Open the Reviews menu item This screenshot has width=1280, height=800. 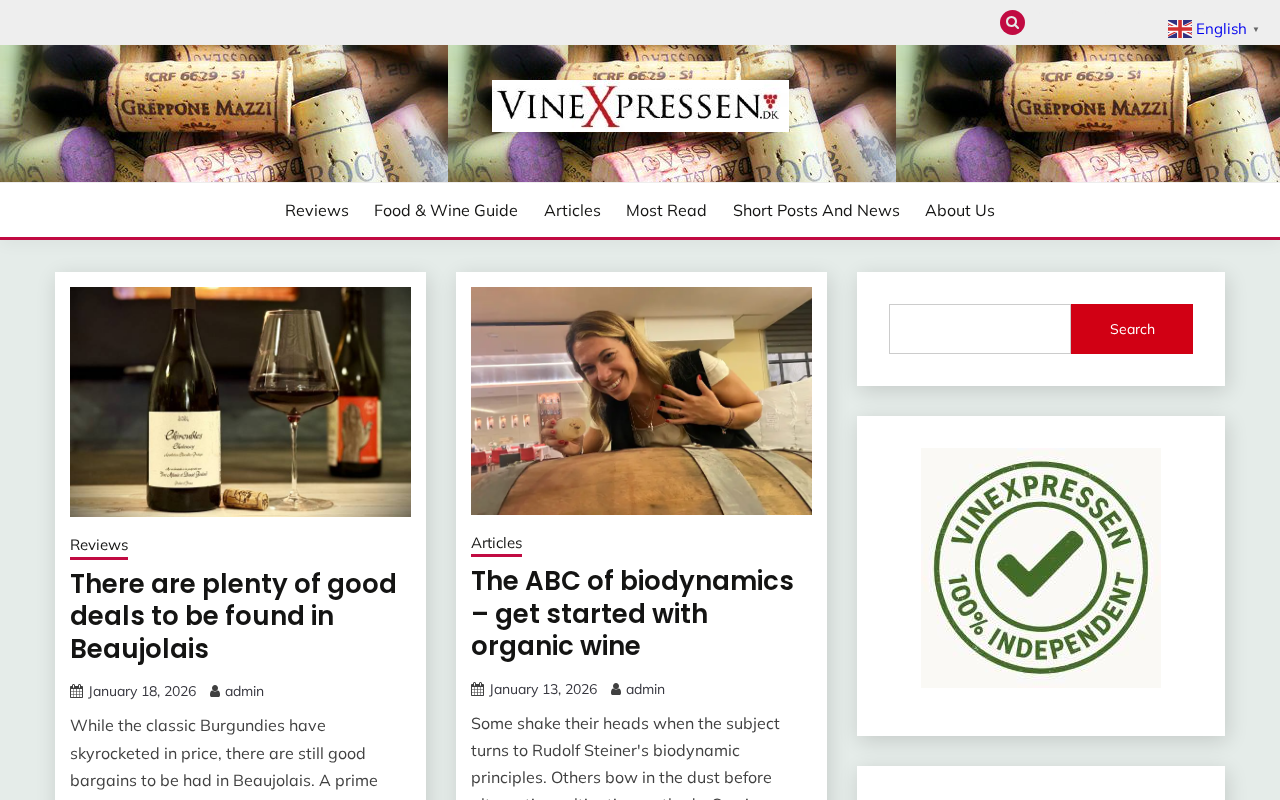click(317, 210)
